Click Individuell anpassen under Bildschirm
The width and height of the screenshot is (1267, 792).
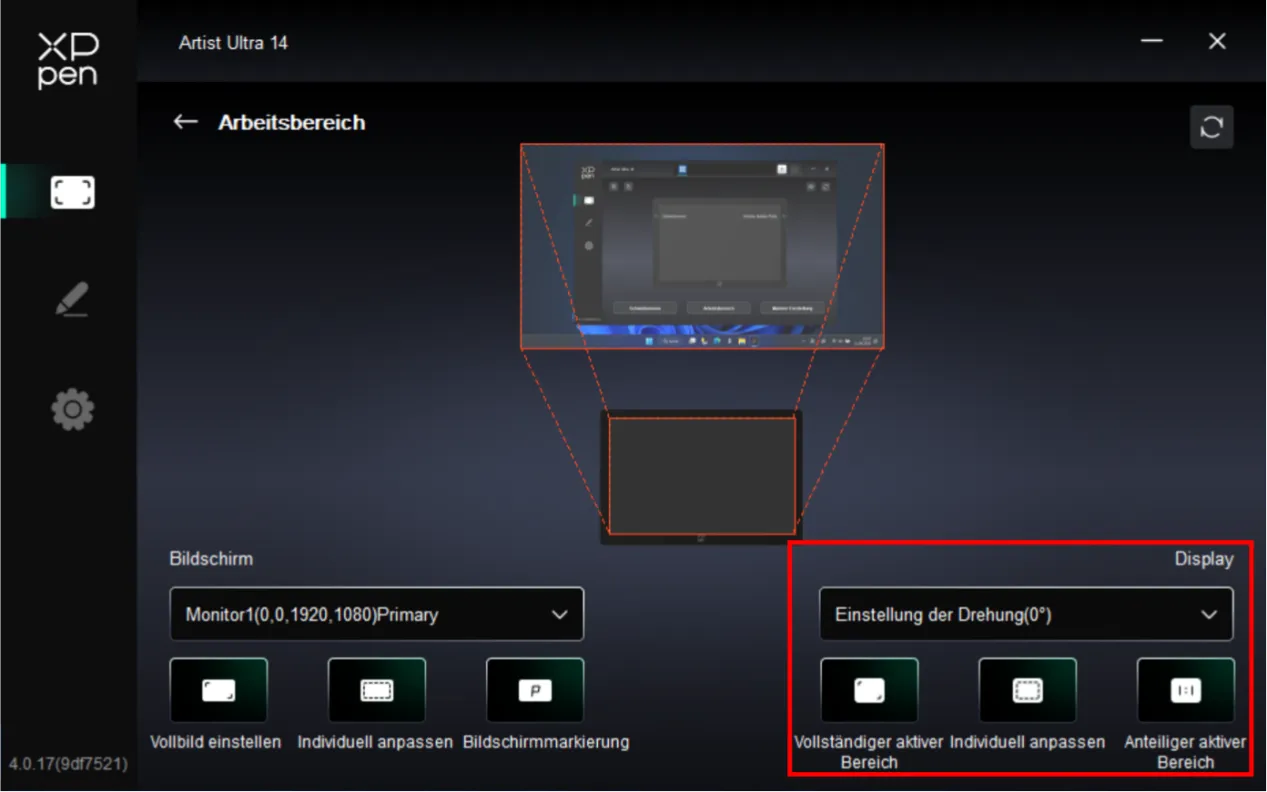tap(377, 690)
